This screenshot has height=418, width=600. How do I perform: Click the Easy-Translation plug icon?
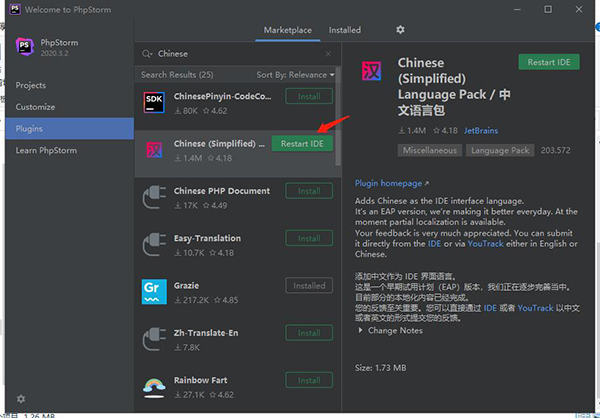154,245
